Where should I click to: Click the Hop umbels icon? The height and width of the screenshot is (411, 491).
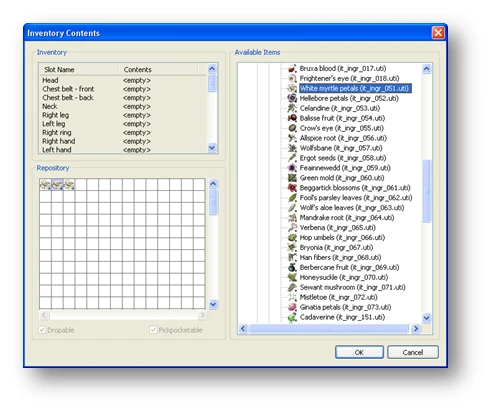tap(292, 238)
